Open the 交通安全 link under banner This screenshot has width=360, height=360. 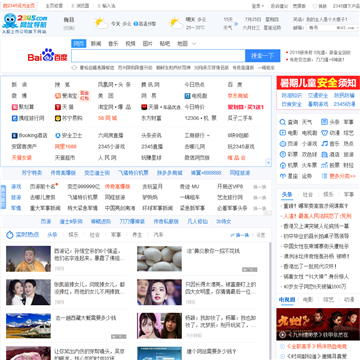(x=318, y=96)
